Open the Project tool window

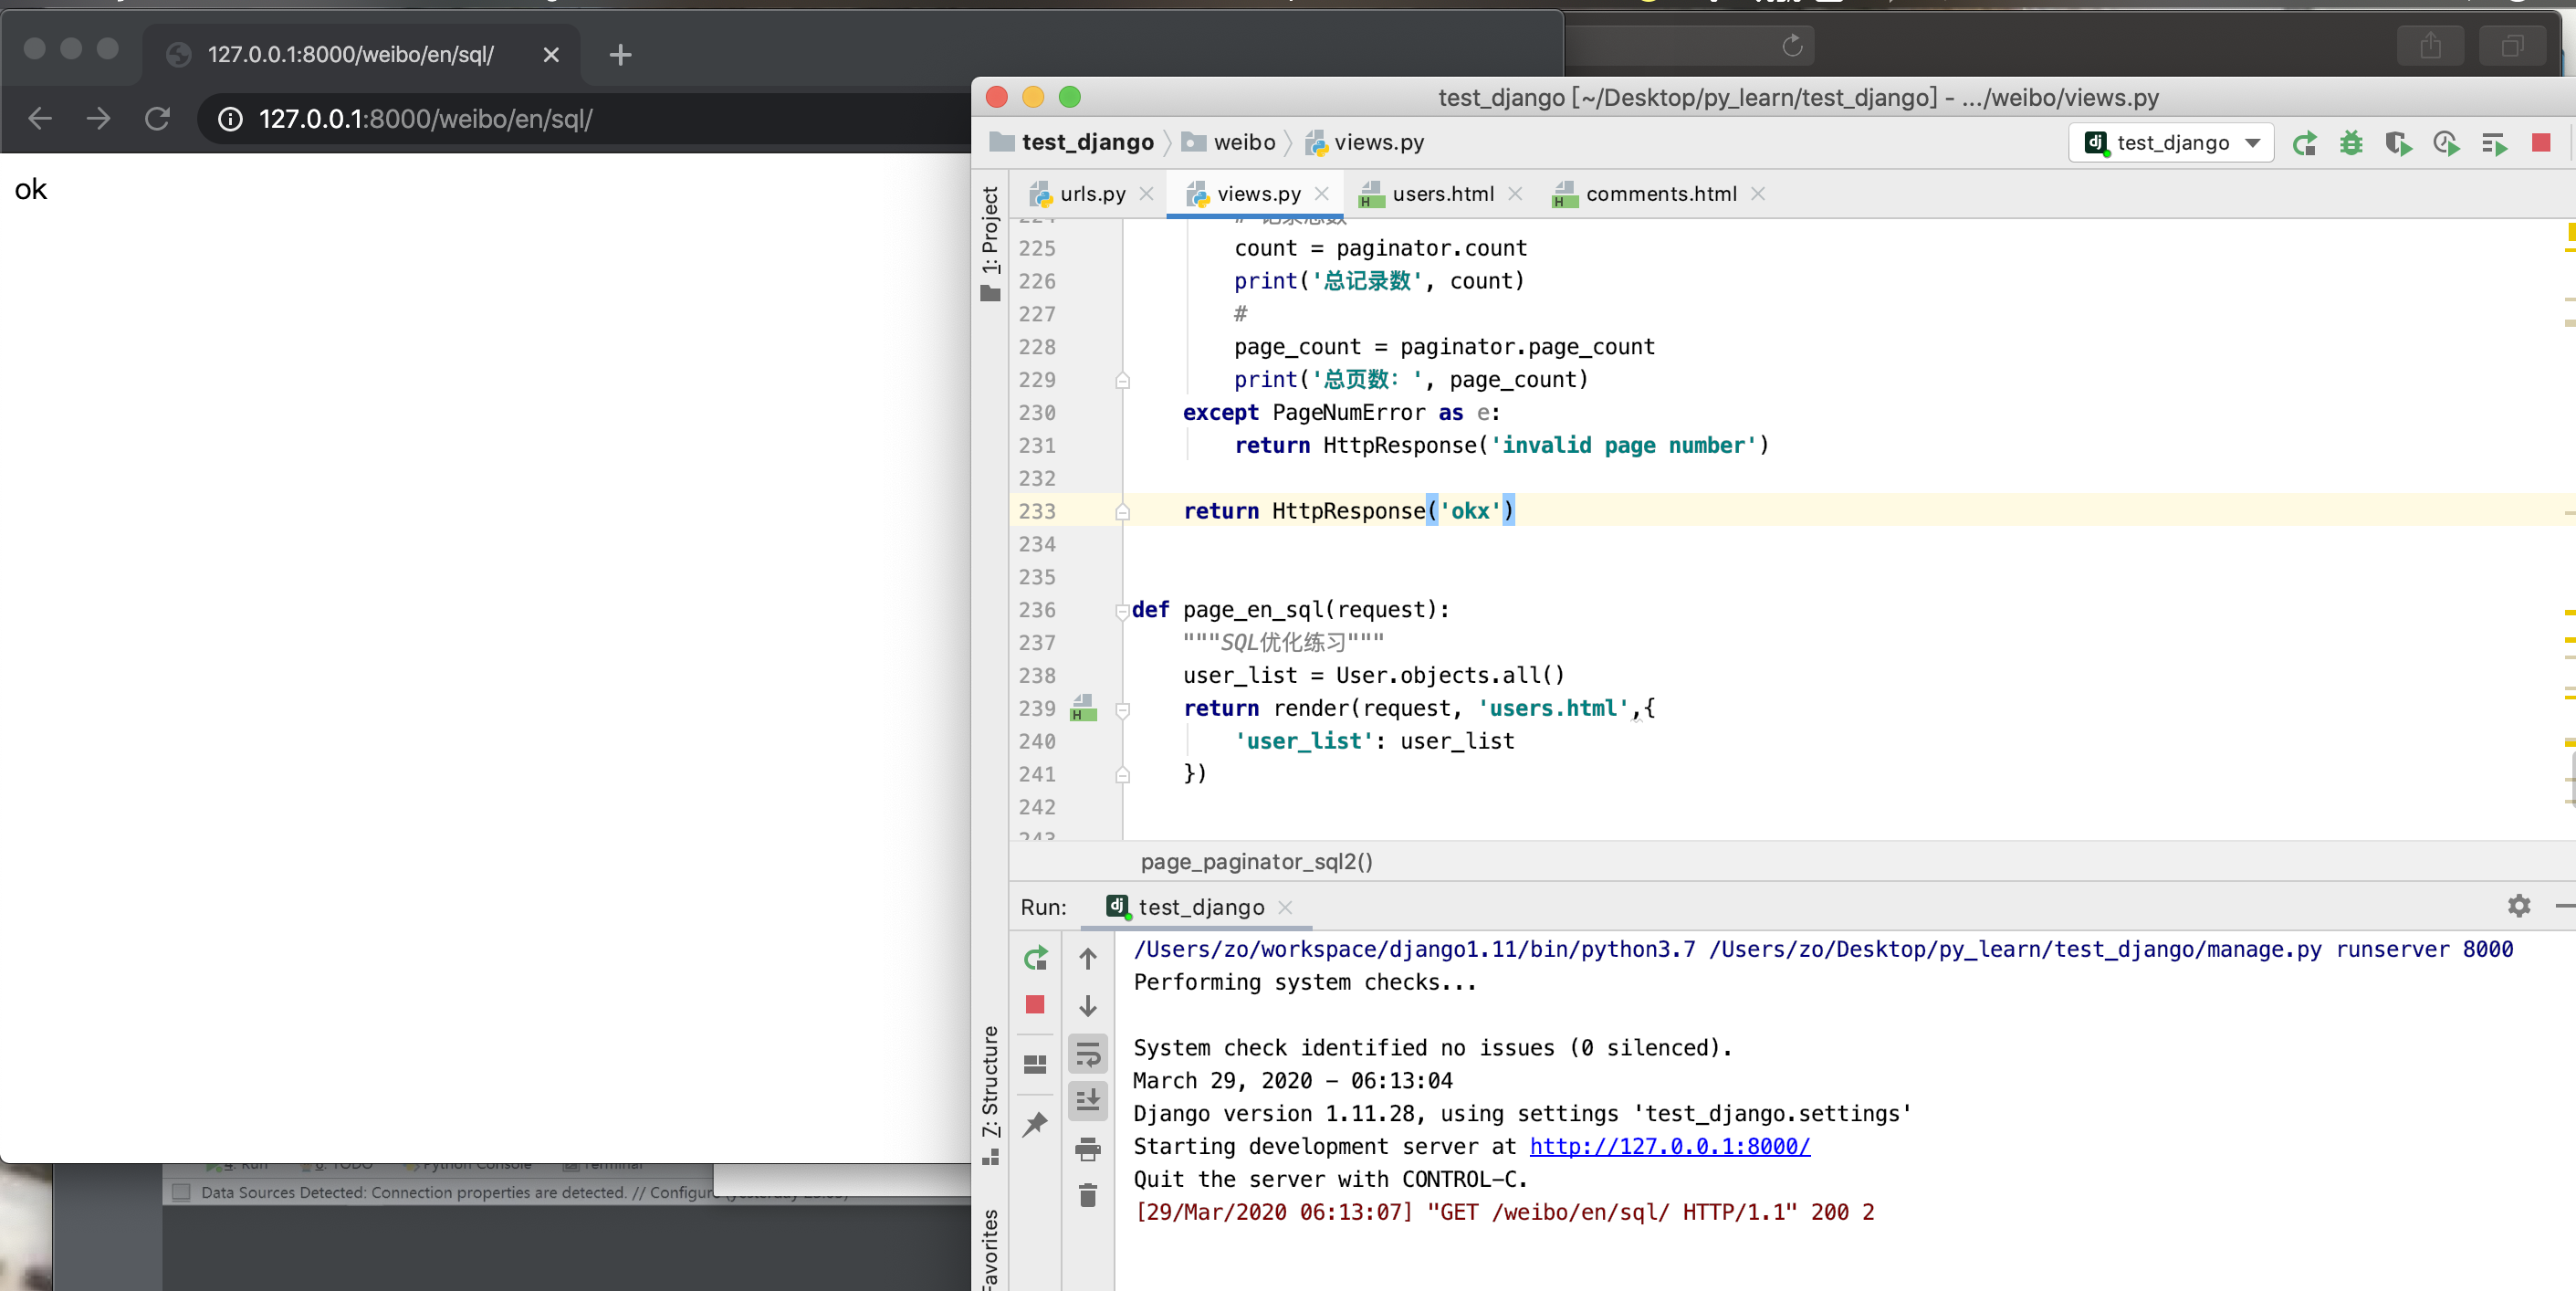coord(990,243)
